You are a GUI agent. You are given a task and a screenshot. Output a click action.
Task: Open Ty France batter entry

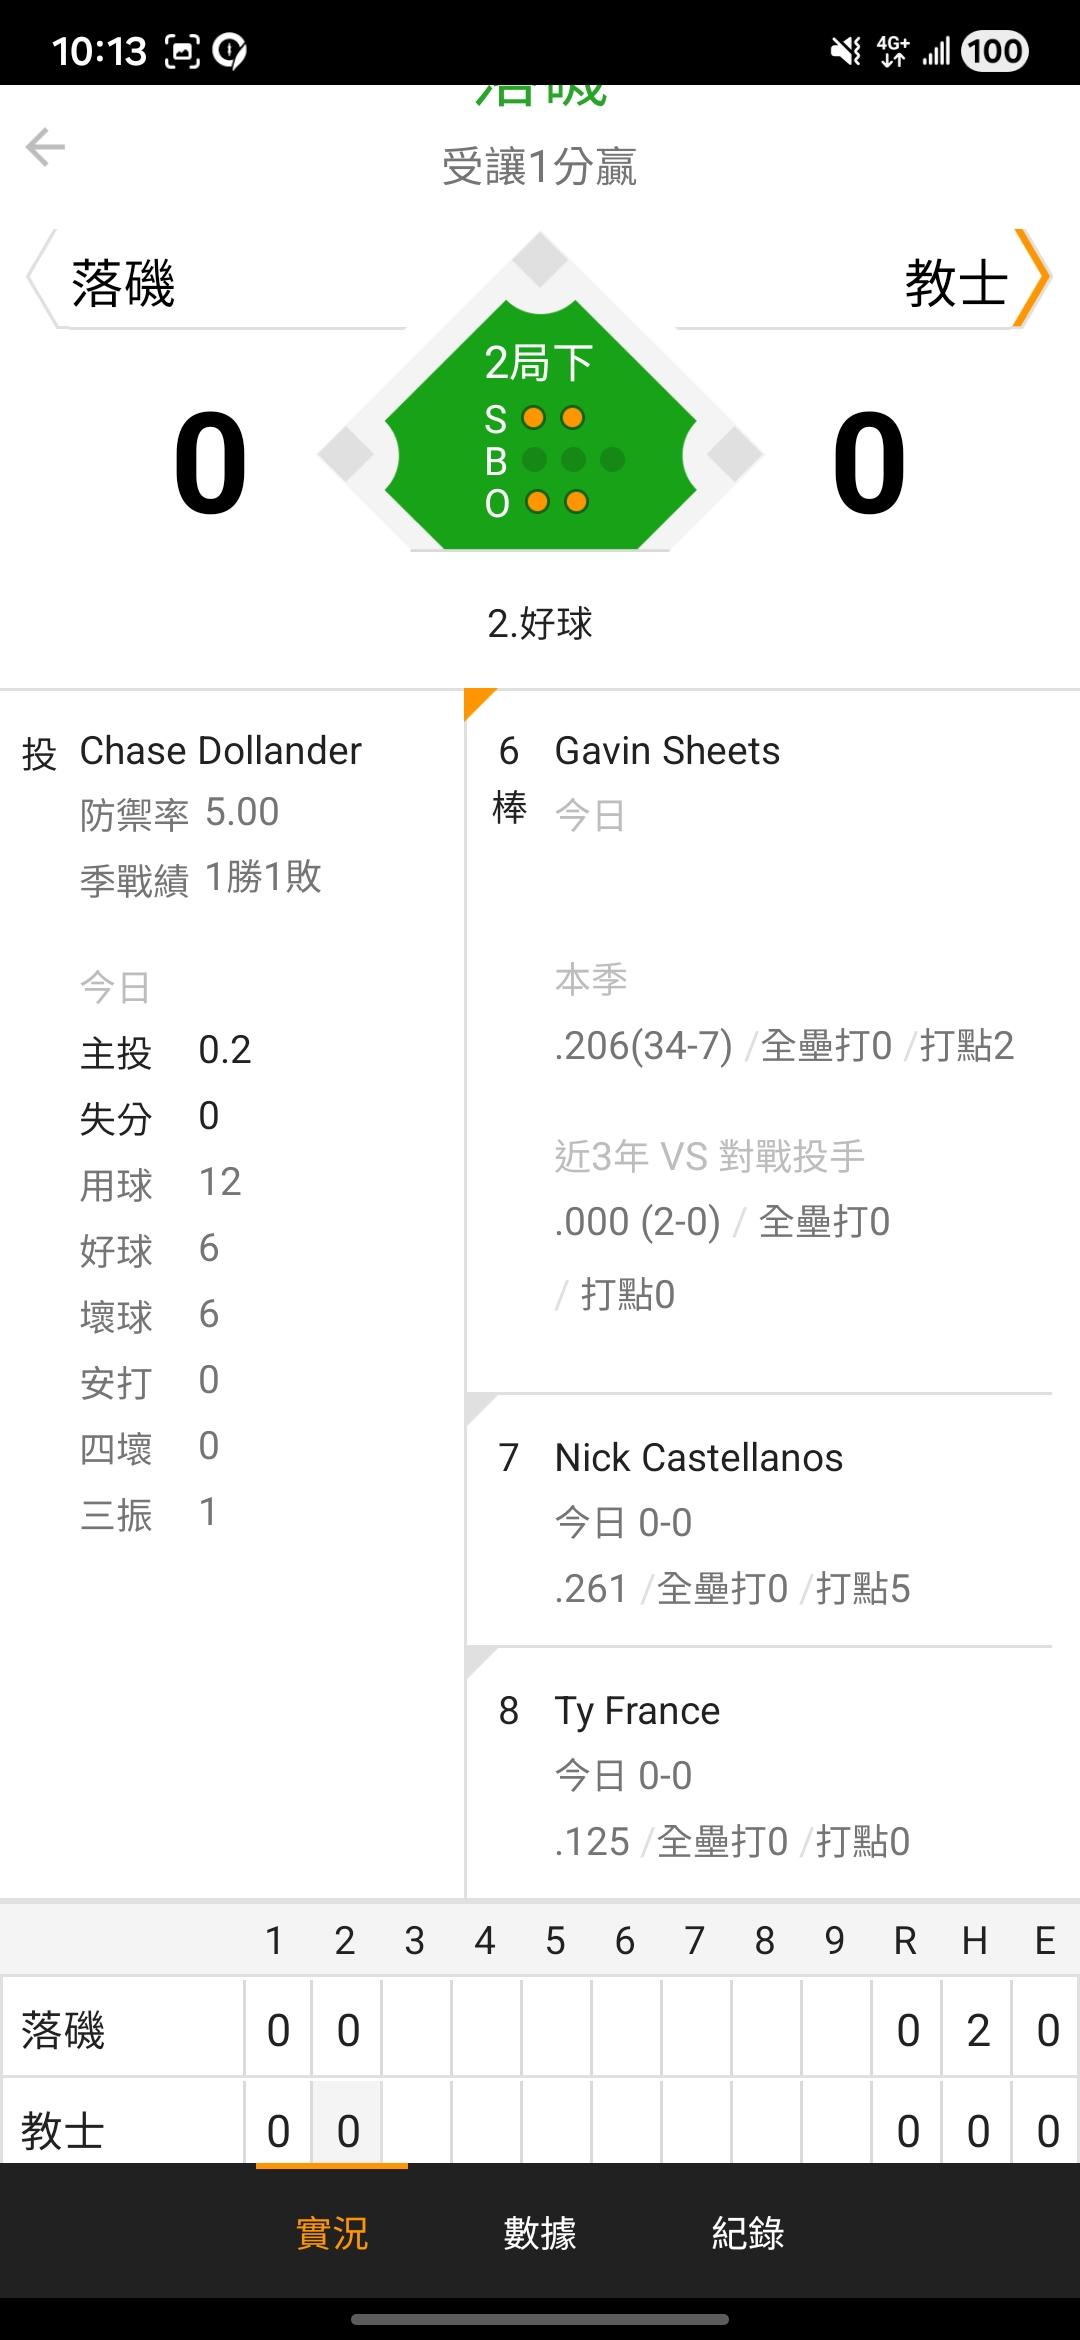point(637,1711)
